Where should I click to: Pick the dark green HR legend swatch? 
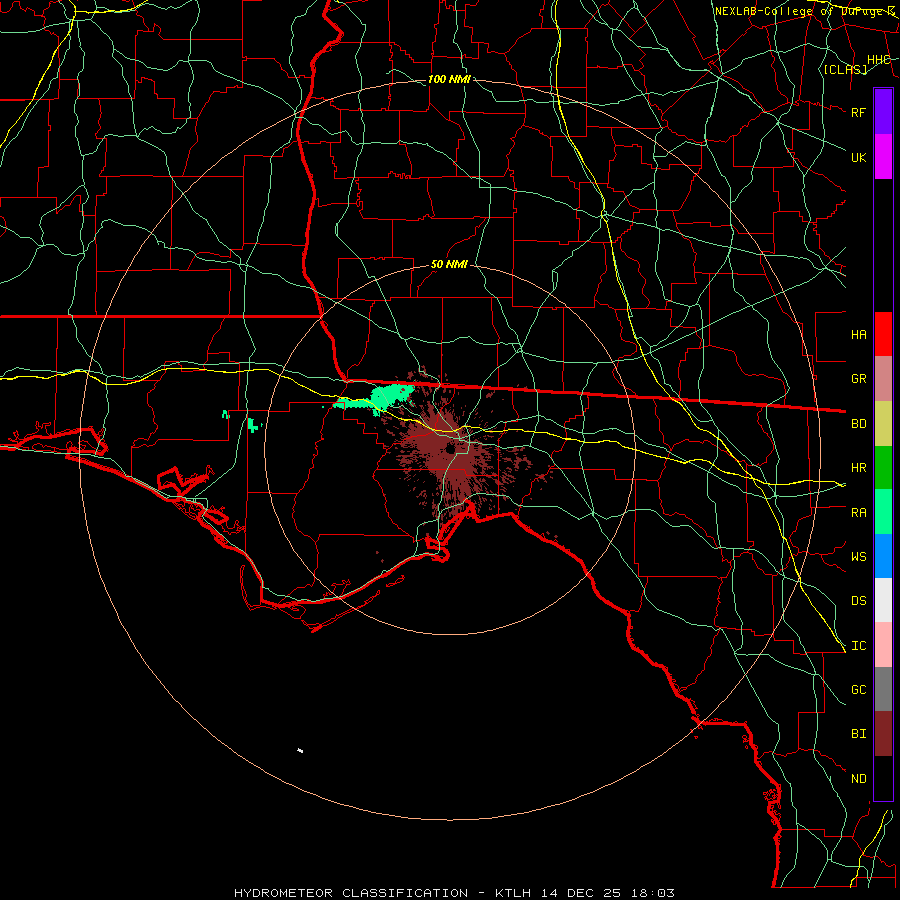pos(883,468)
